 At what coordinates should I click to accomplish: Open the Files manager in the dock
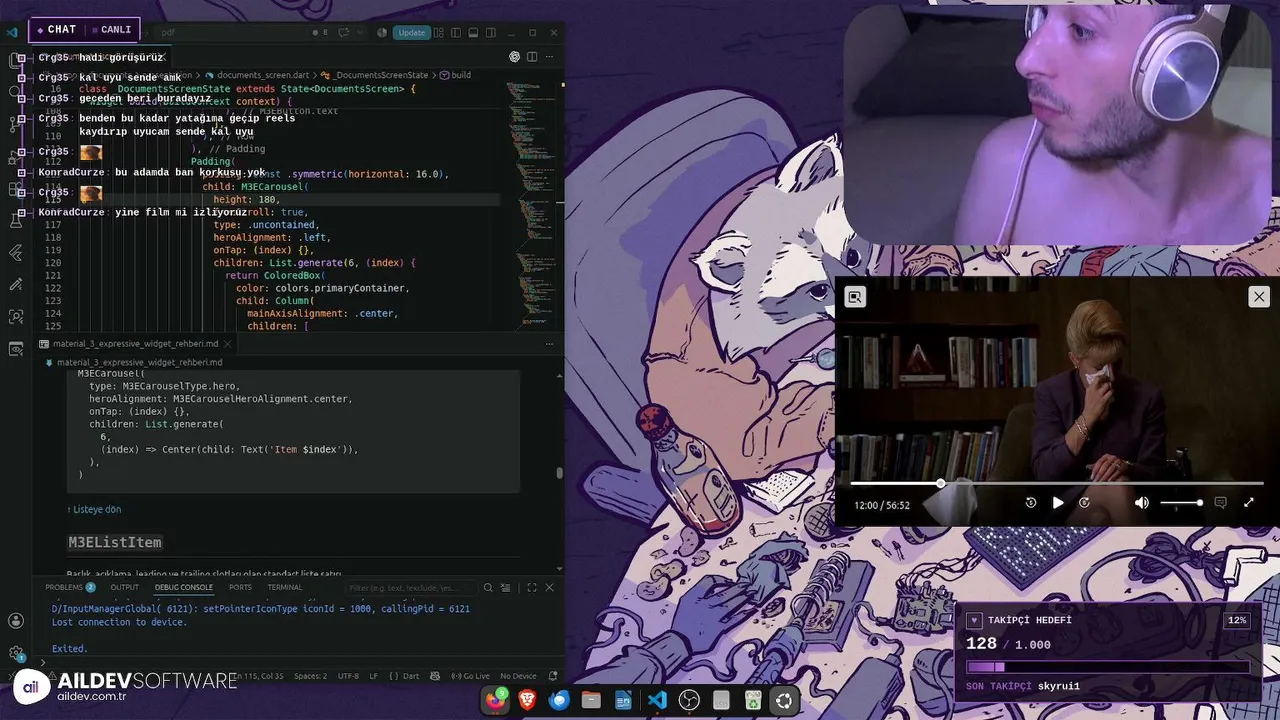(x=591, y=700)
